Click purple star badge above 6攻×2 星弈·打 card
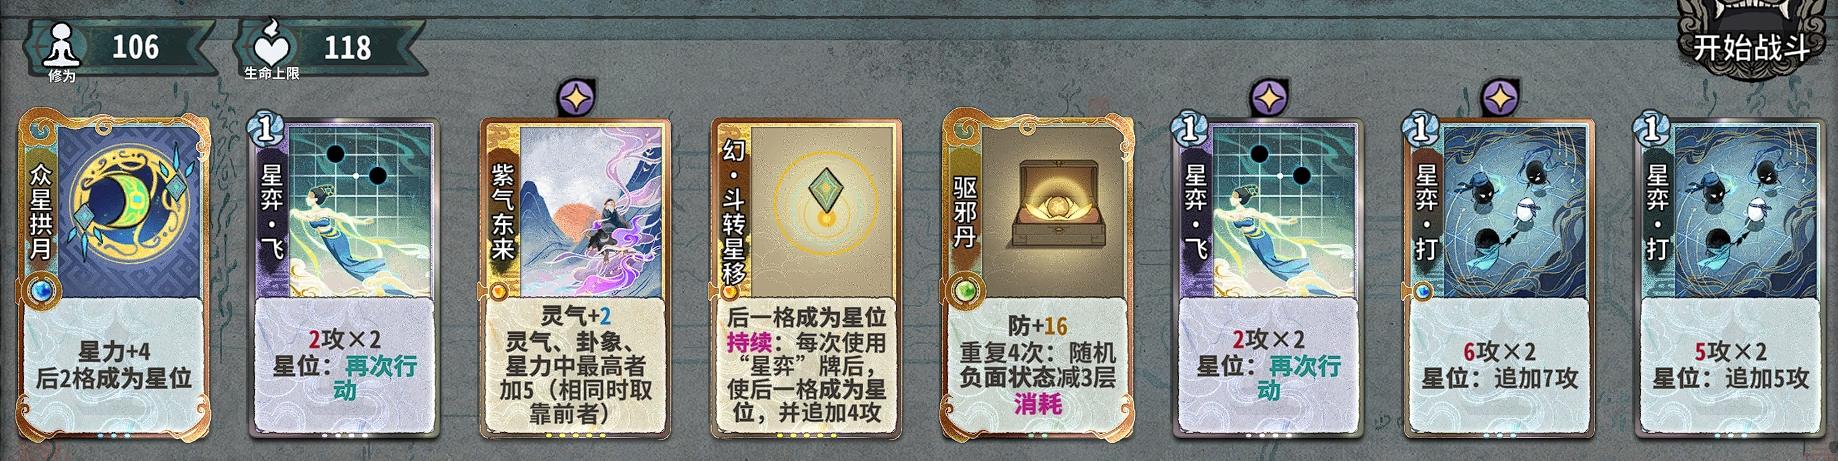Screen dimensions: 1838x461 pos(1499,98)
